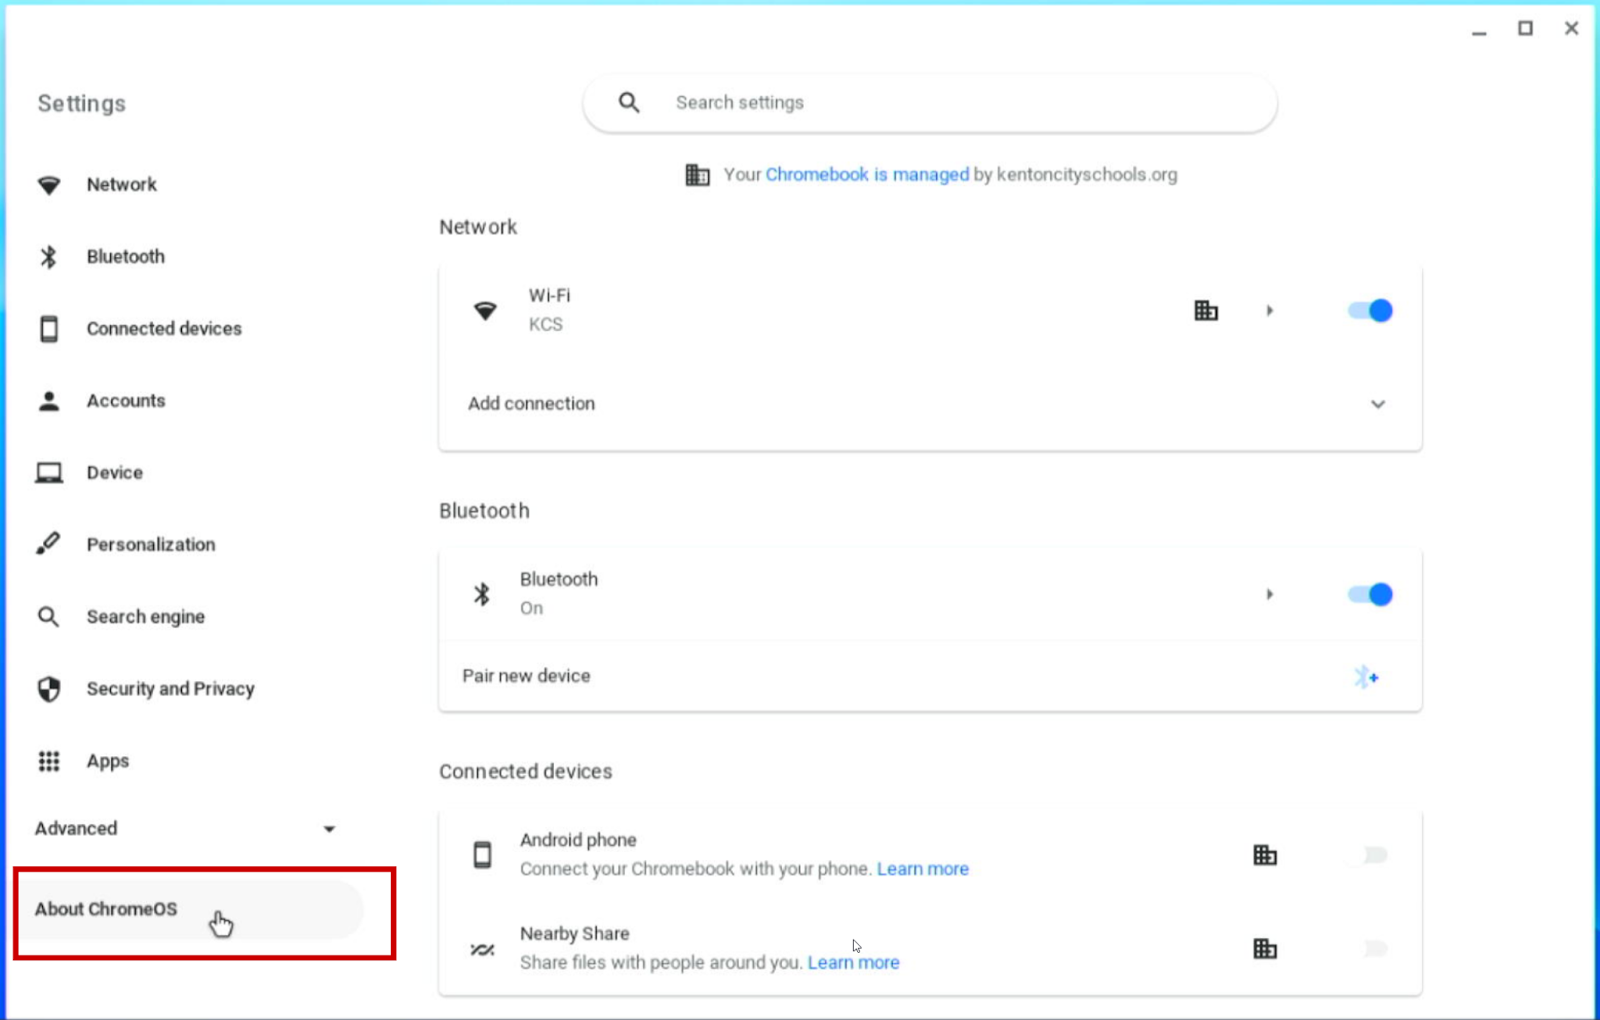This screenshot has height=1020, width=1600.
Task: Click the disabled Nearby Share toggle
Action: click(x=1374, y=948)
